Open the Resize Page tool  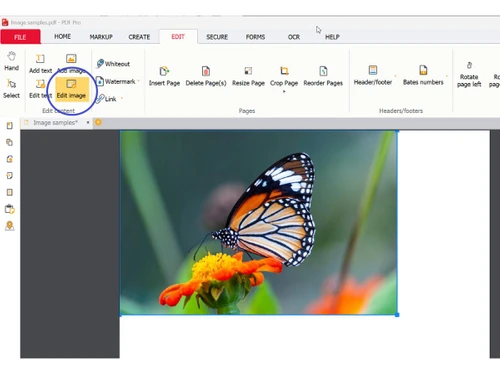(248, 76)
